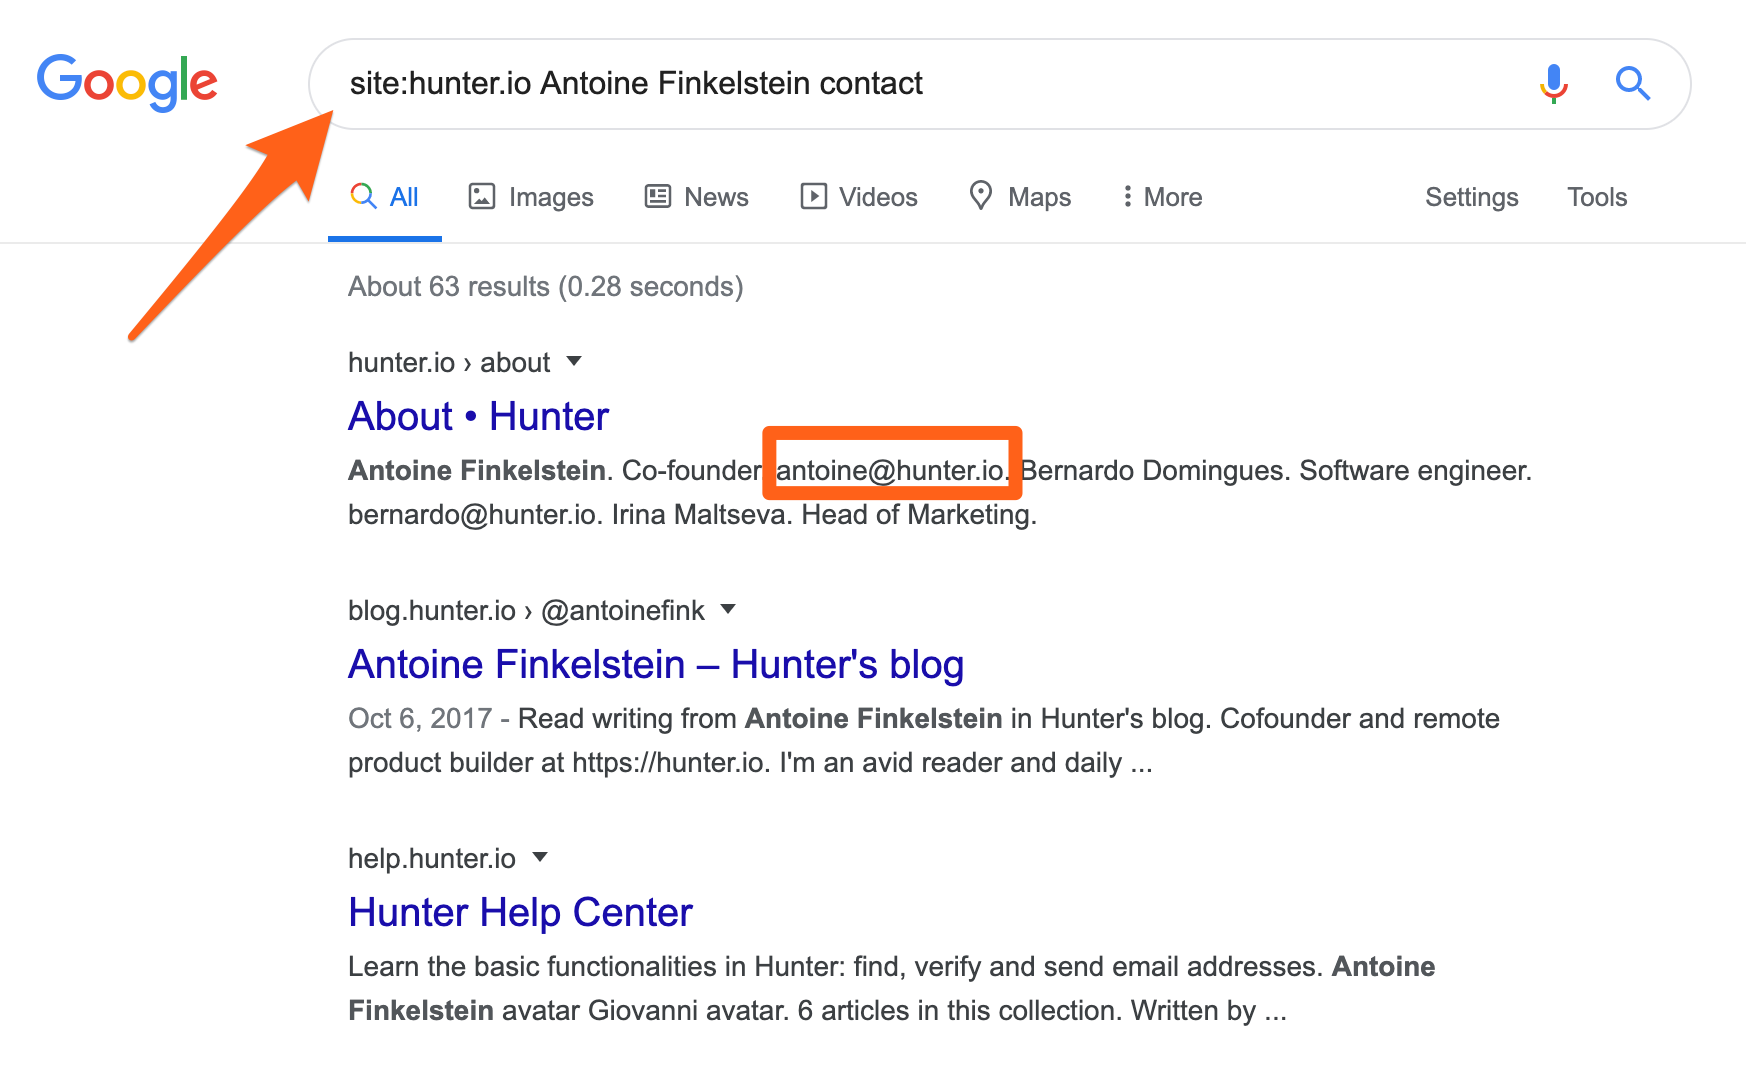The image size is (1746, 1070).
Task: Start voice search with microphone icon
Action: point(1553,84)
